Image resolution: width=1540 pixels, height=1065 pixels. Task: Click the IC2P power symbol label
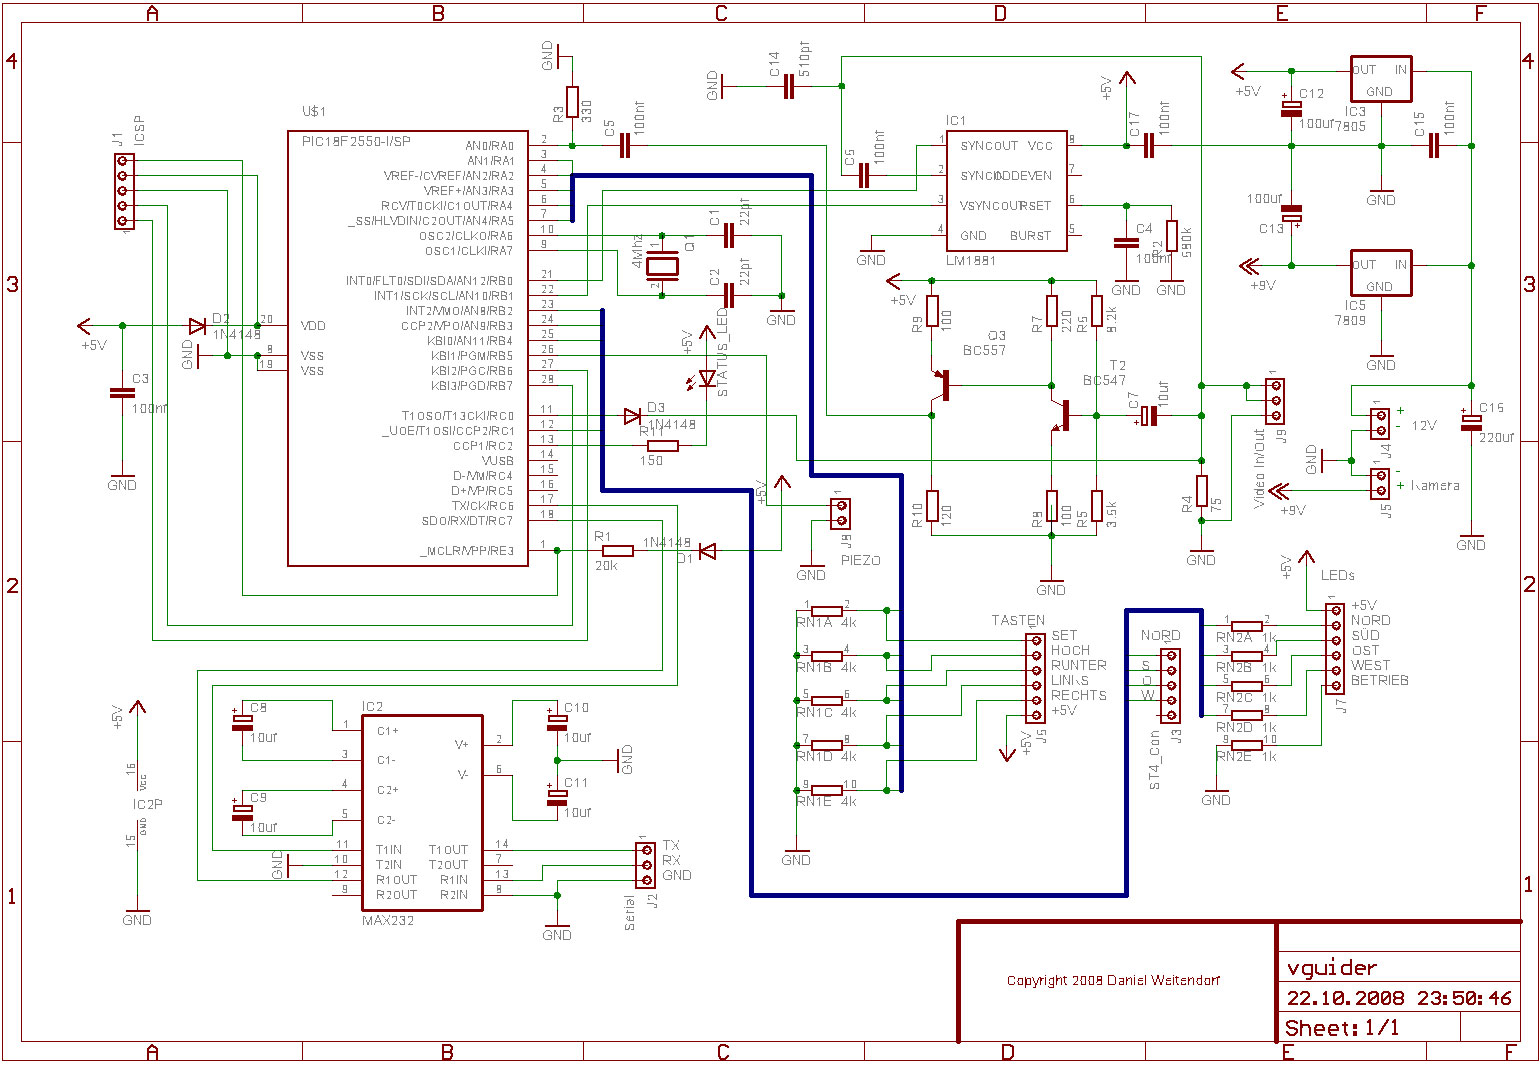(x=147, y=804)
